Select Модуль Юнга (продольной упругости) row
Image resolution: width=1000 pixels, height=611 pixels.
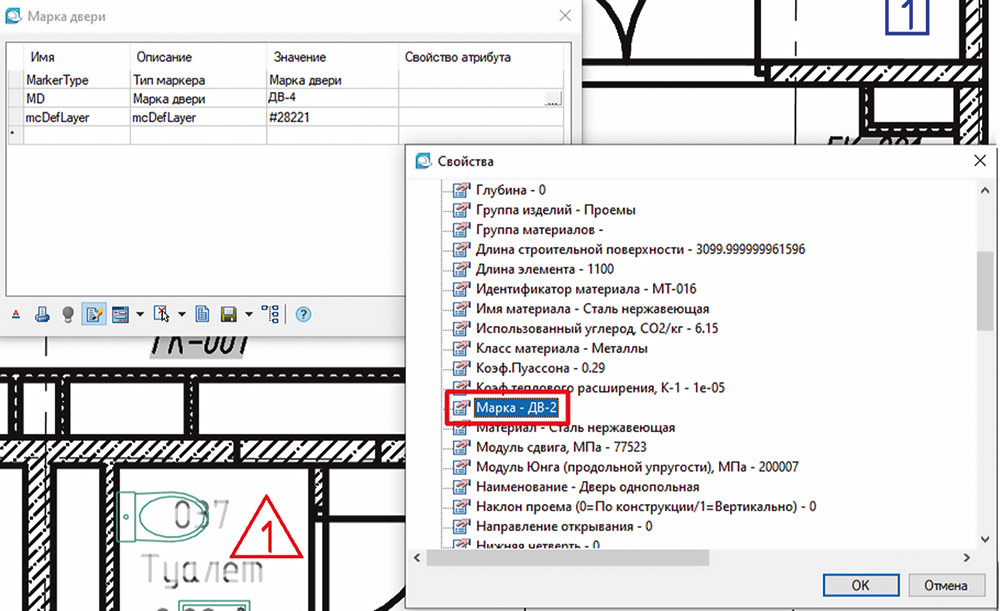(637, 467)
